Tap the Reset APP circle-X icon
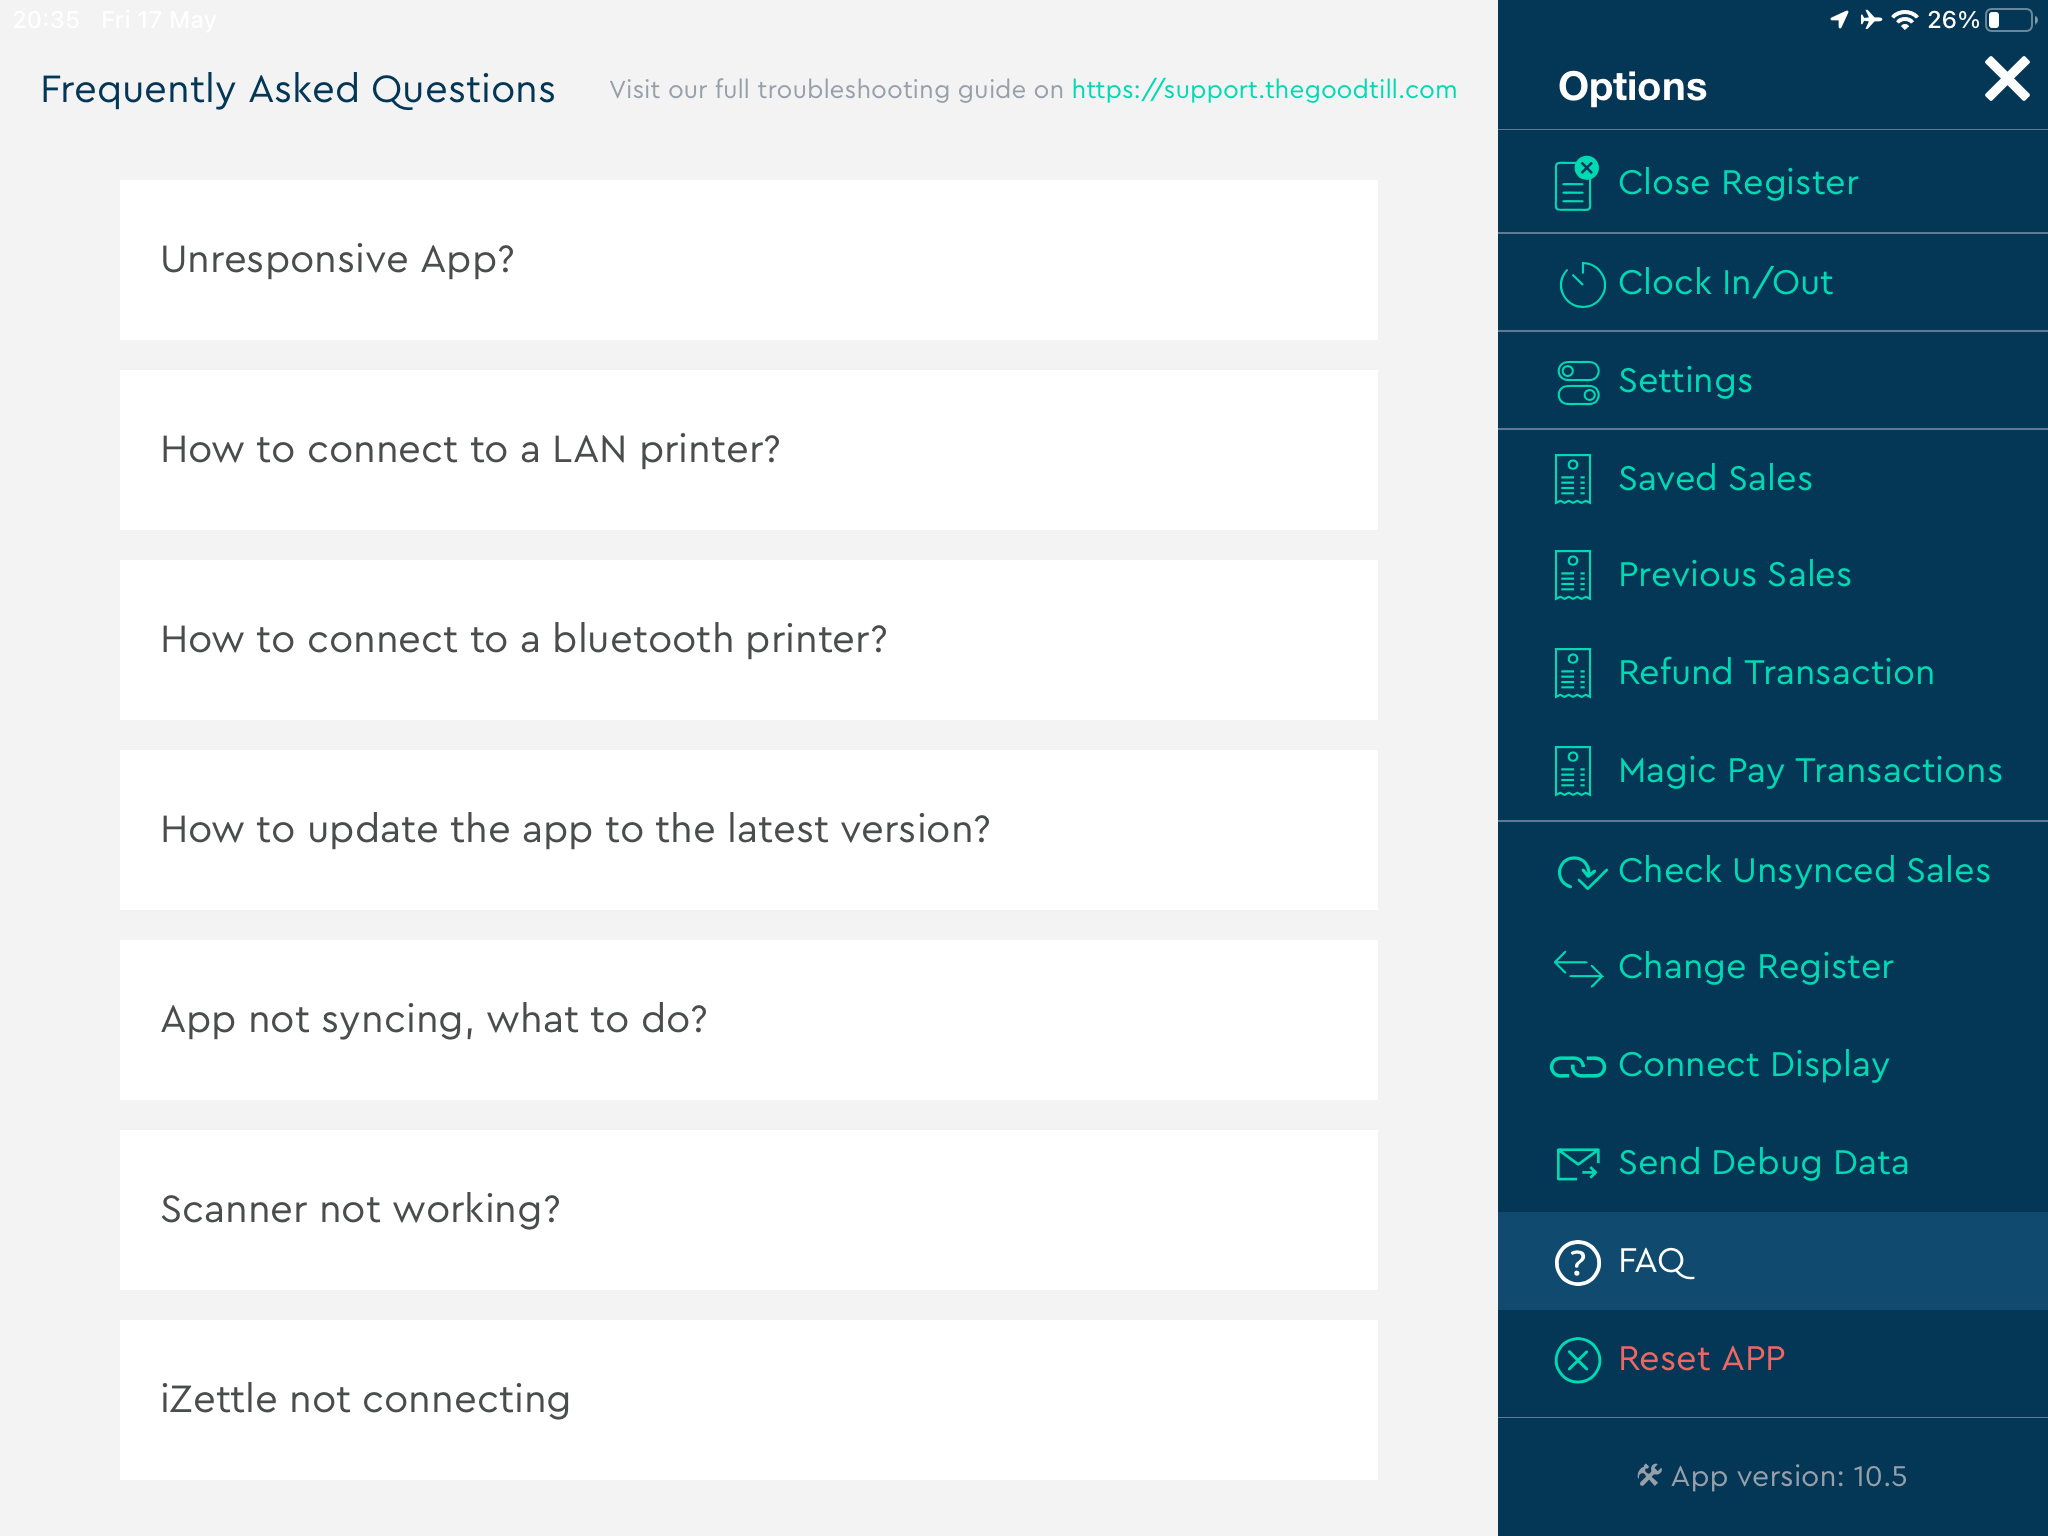 [1577, 1360]
